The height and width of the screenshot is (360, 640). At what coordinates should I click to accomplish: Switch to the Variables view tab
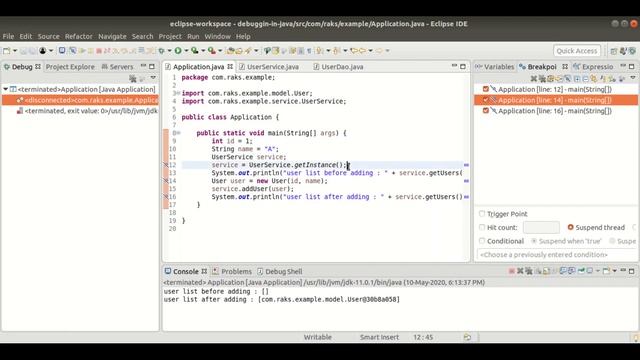tap(495, 67)
